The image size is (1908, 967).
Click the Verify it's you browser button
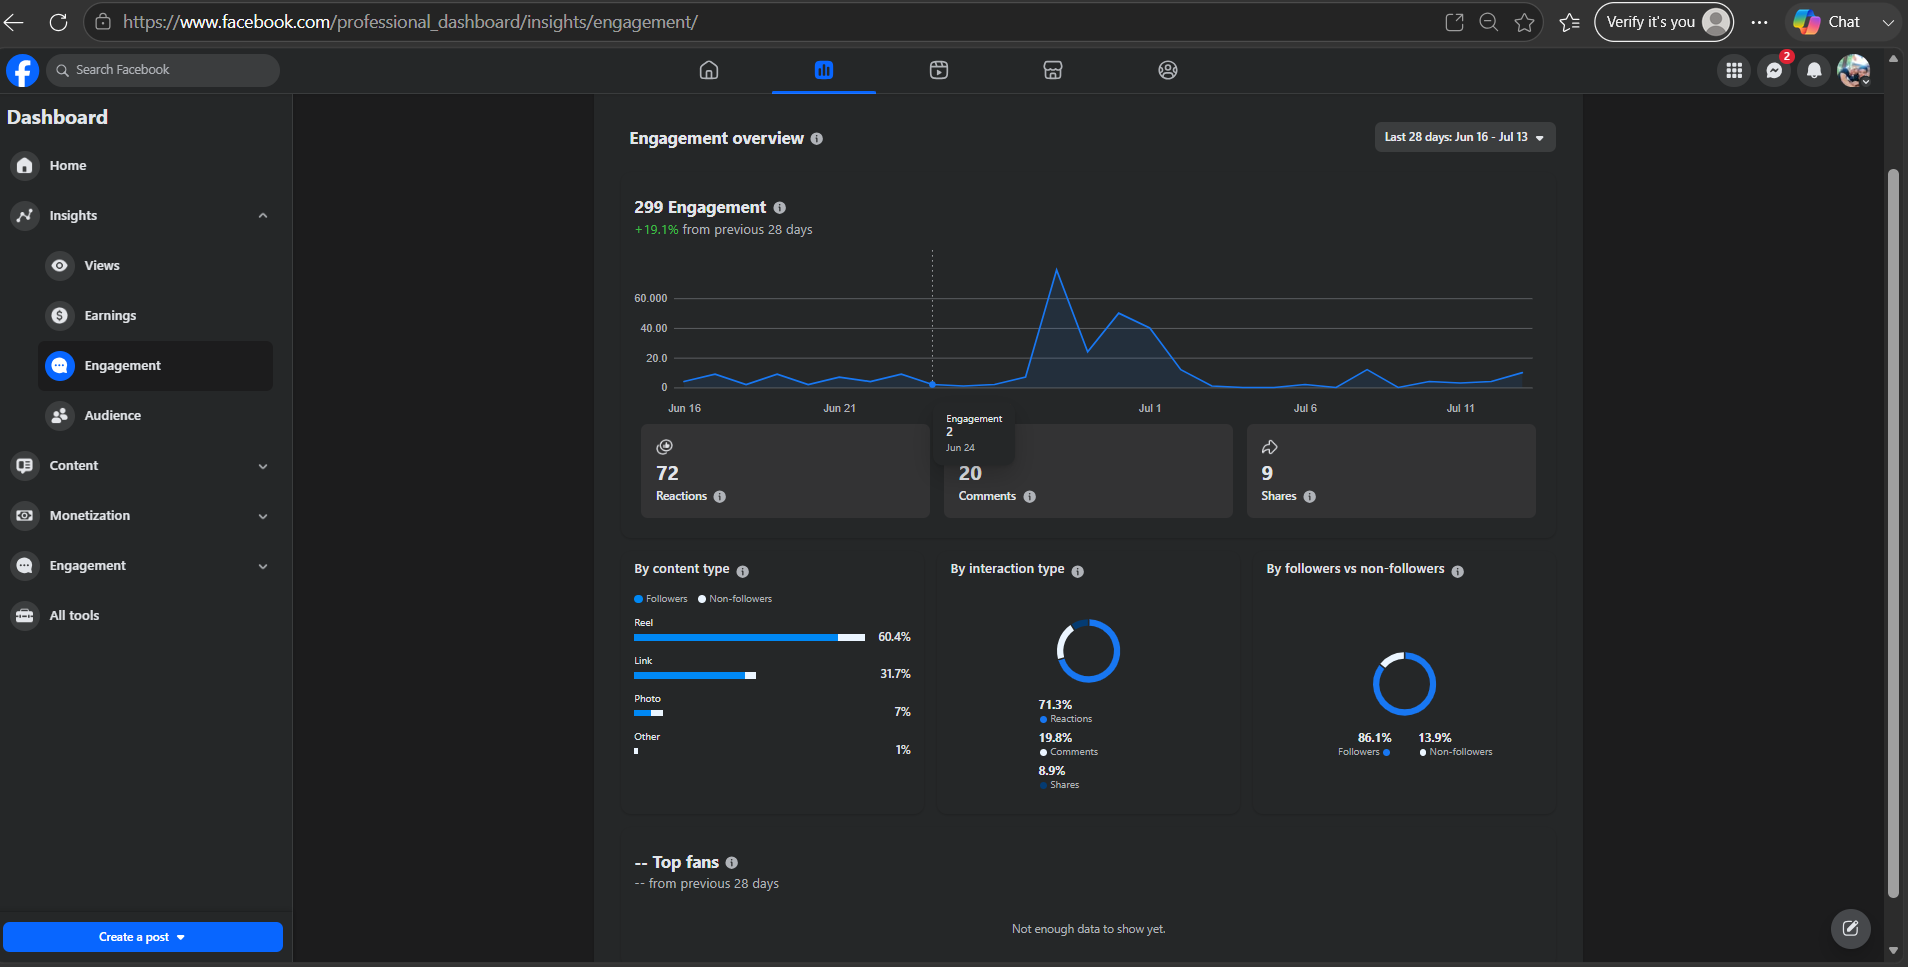tap(1664, 22)
